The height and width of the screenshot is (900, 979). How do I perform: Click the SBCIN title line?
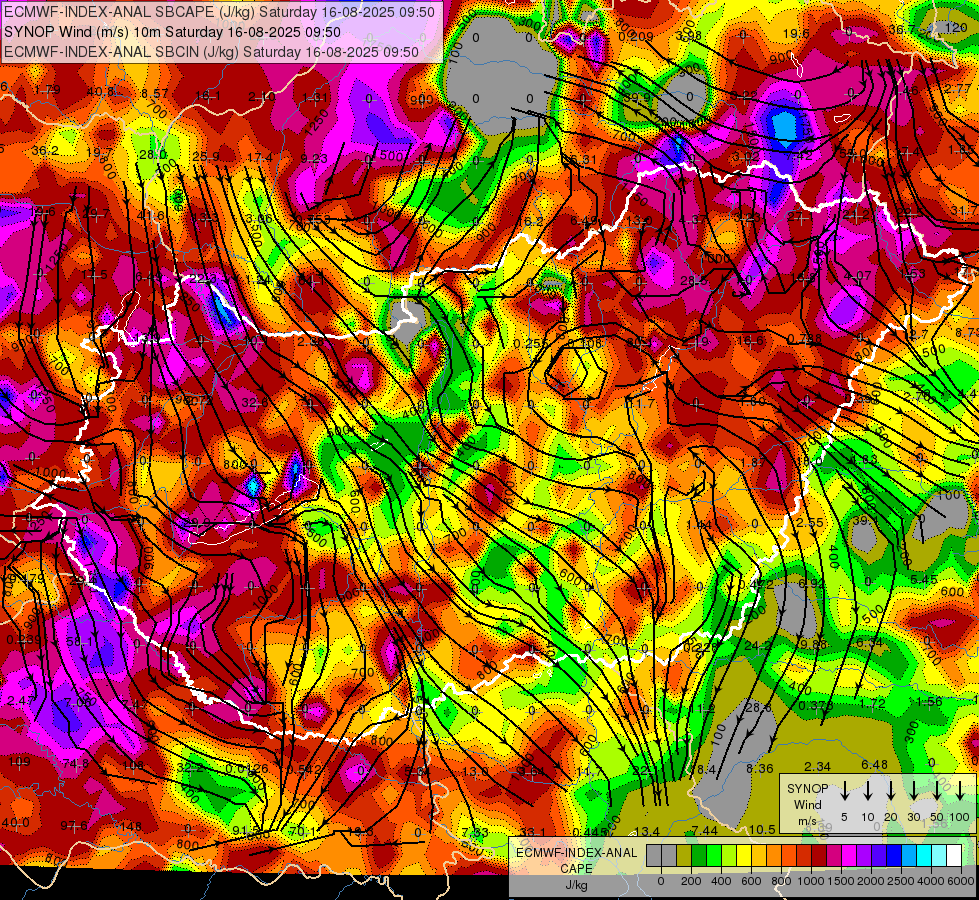[211, 52]
